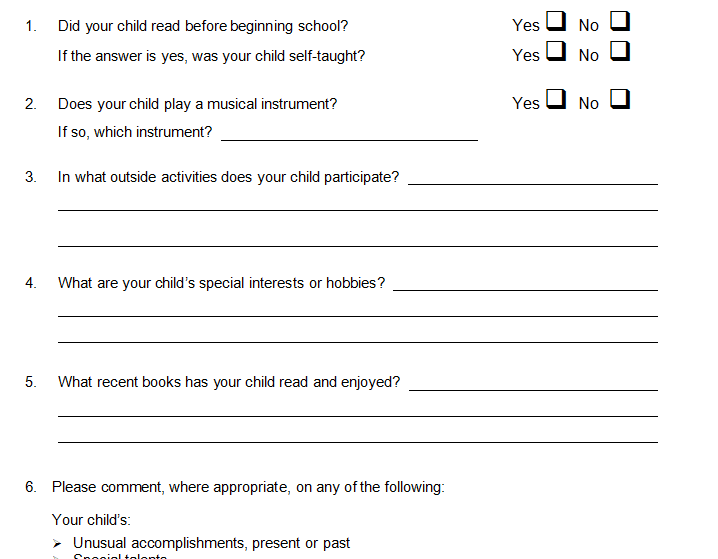Click first answer line for outside activities

(533, 179)
